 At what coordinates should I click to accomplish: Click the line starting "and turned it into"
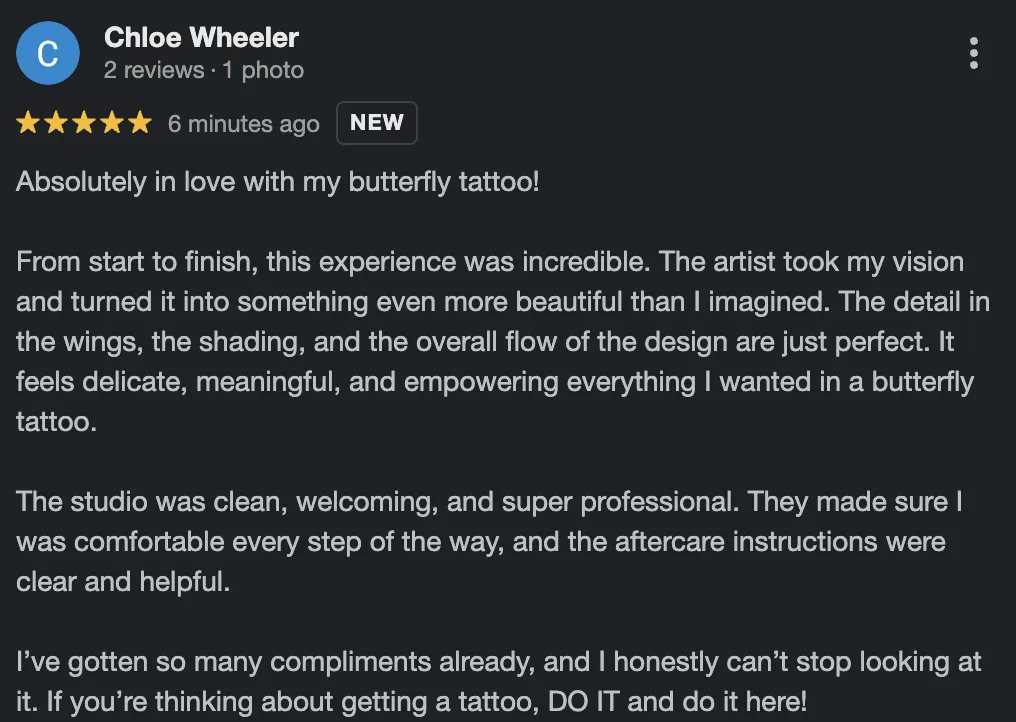tap(503, 302)
